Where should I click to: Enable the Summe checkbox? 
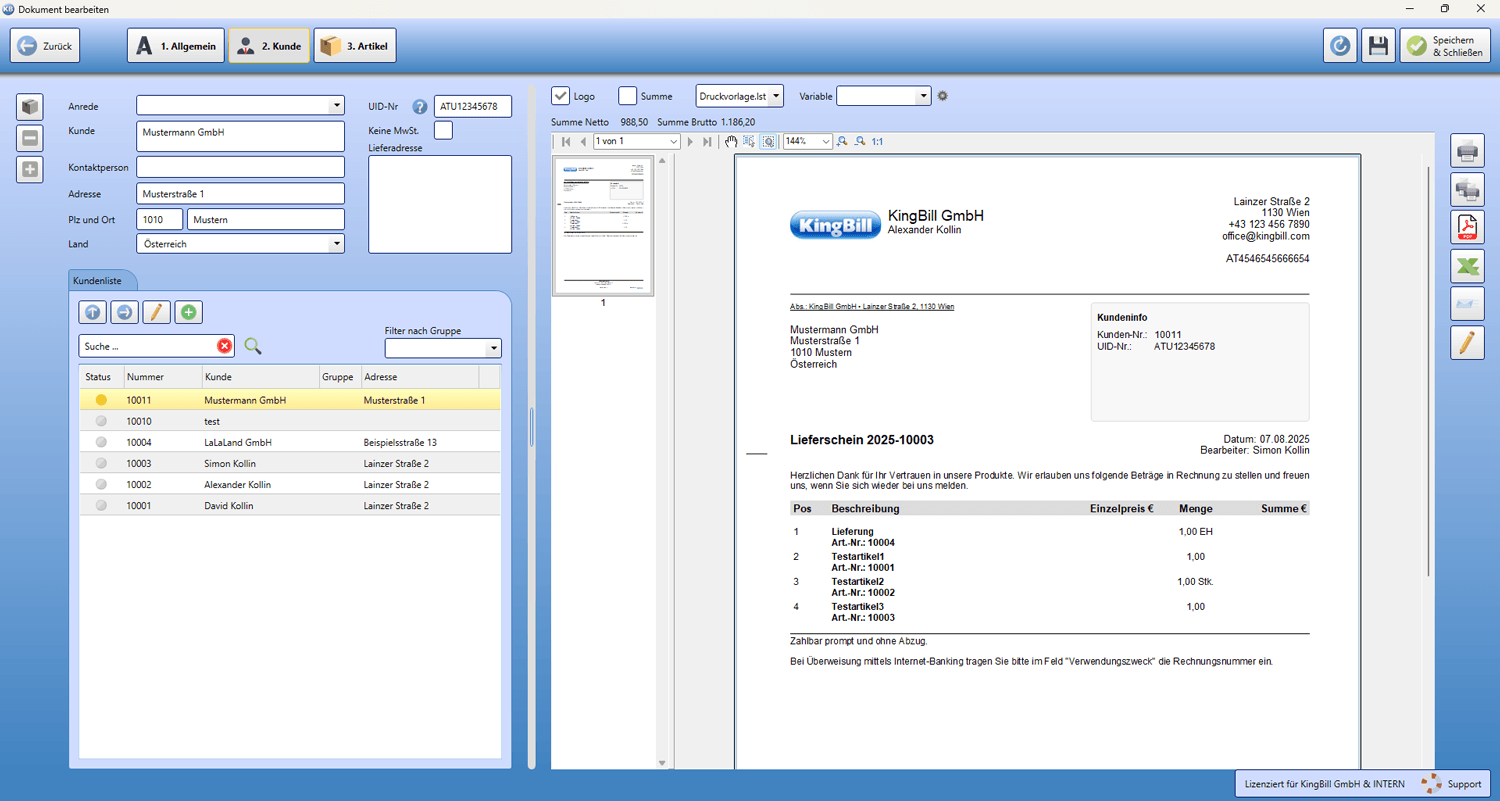[x=627, y=96]
